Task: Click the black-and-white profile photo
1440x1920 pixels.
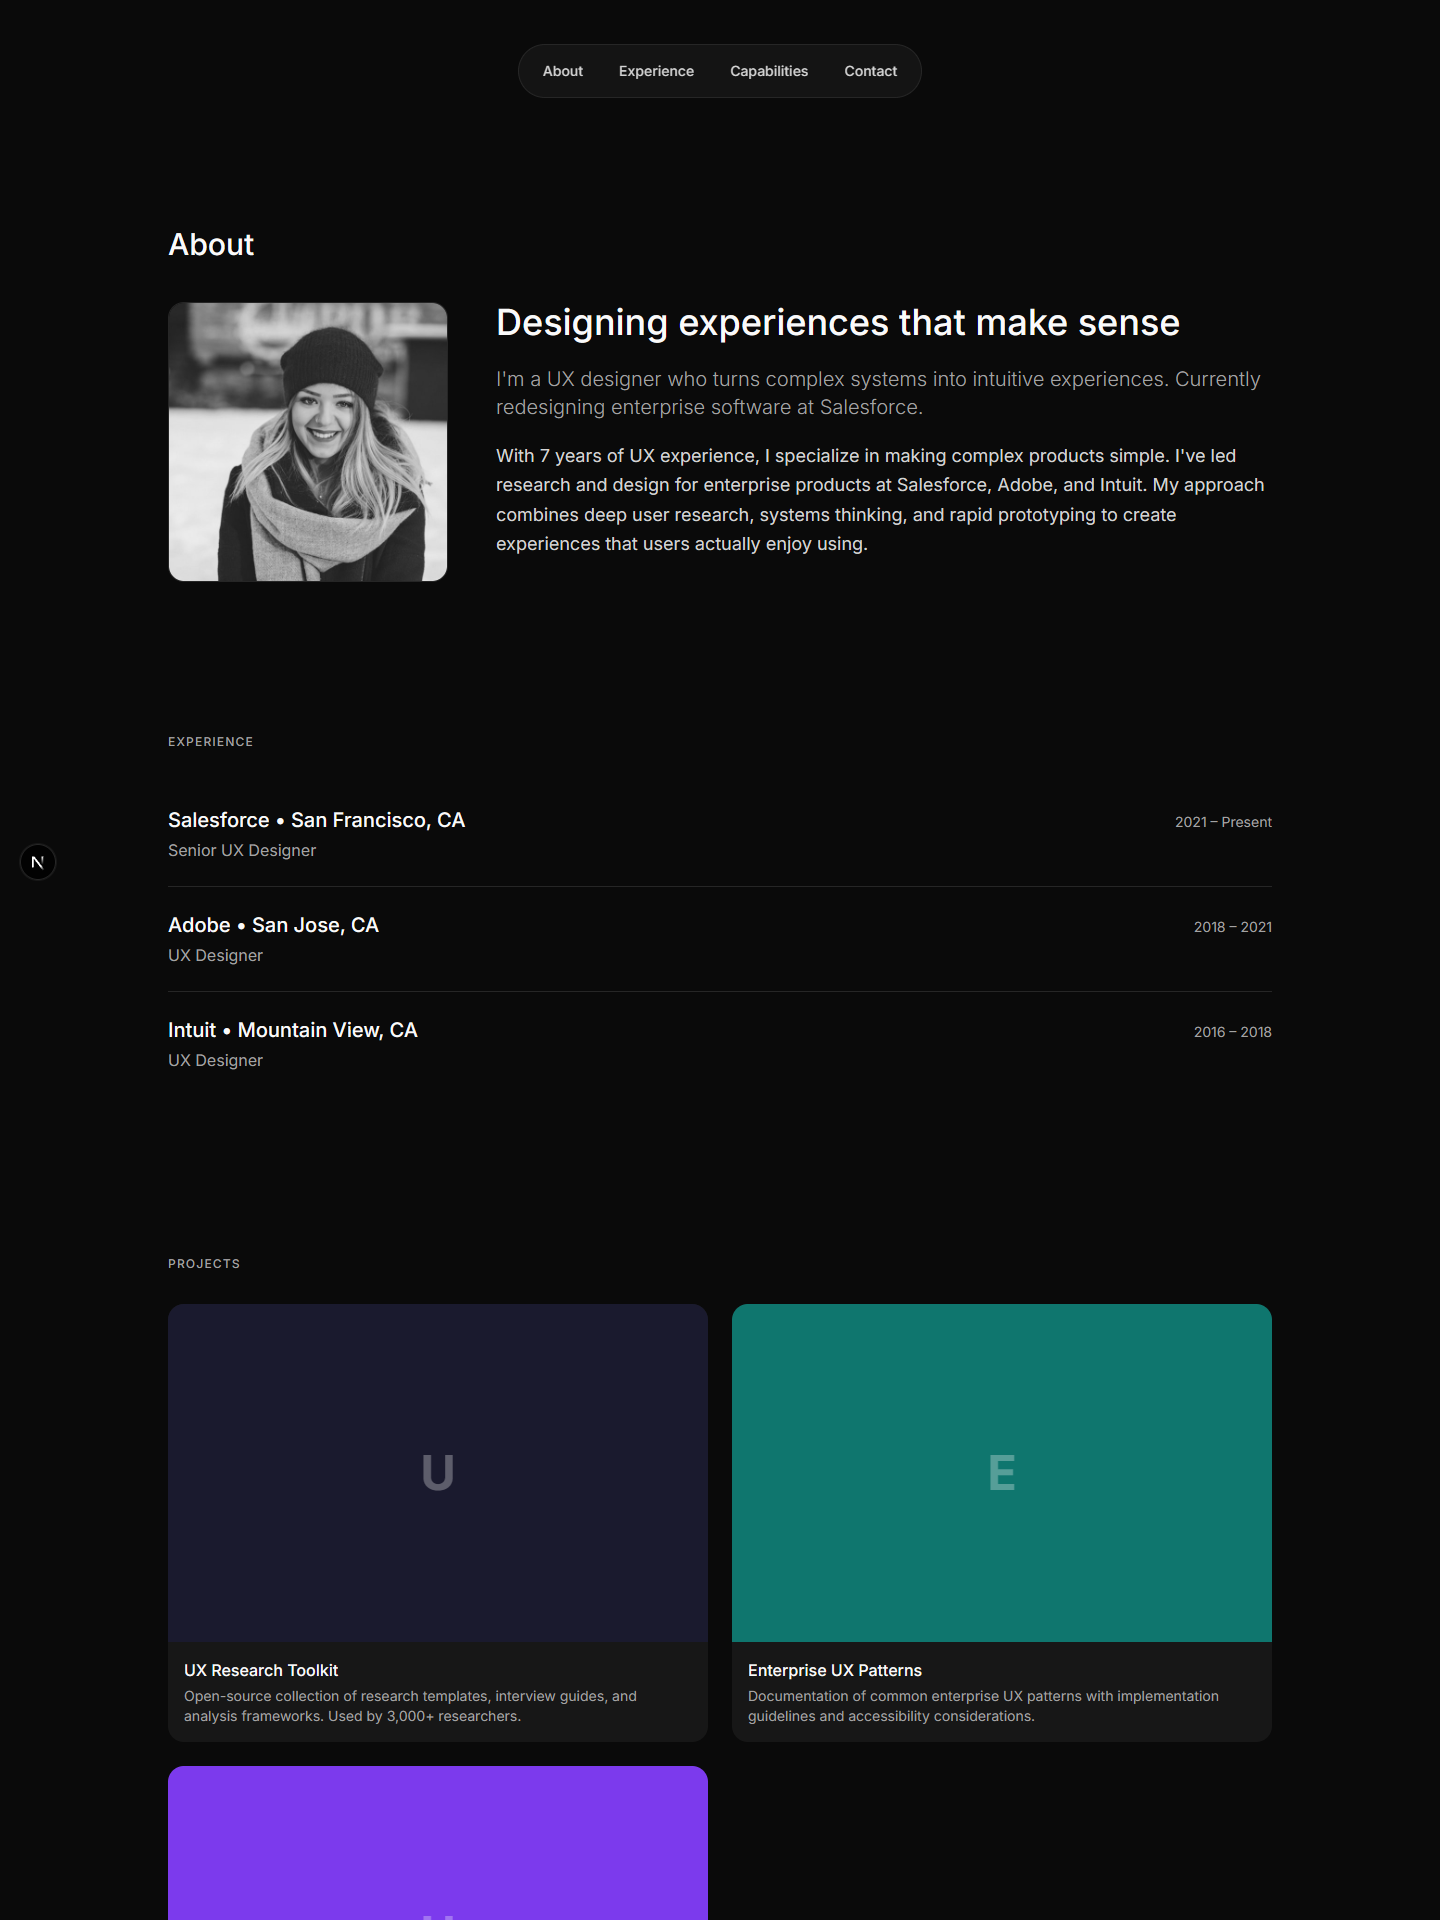Action: (x=308, y=442)
